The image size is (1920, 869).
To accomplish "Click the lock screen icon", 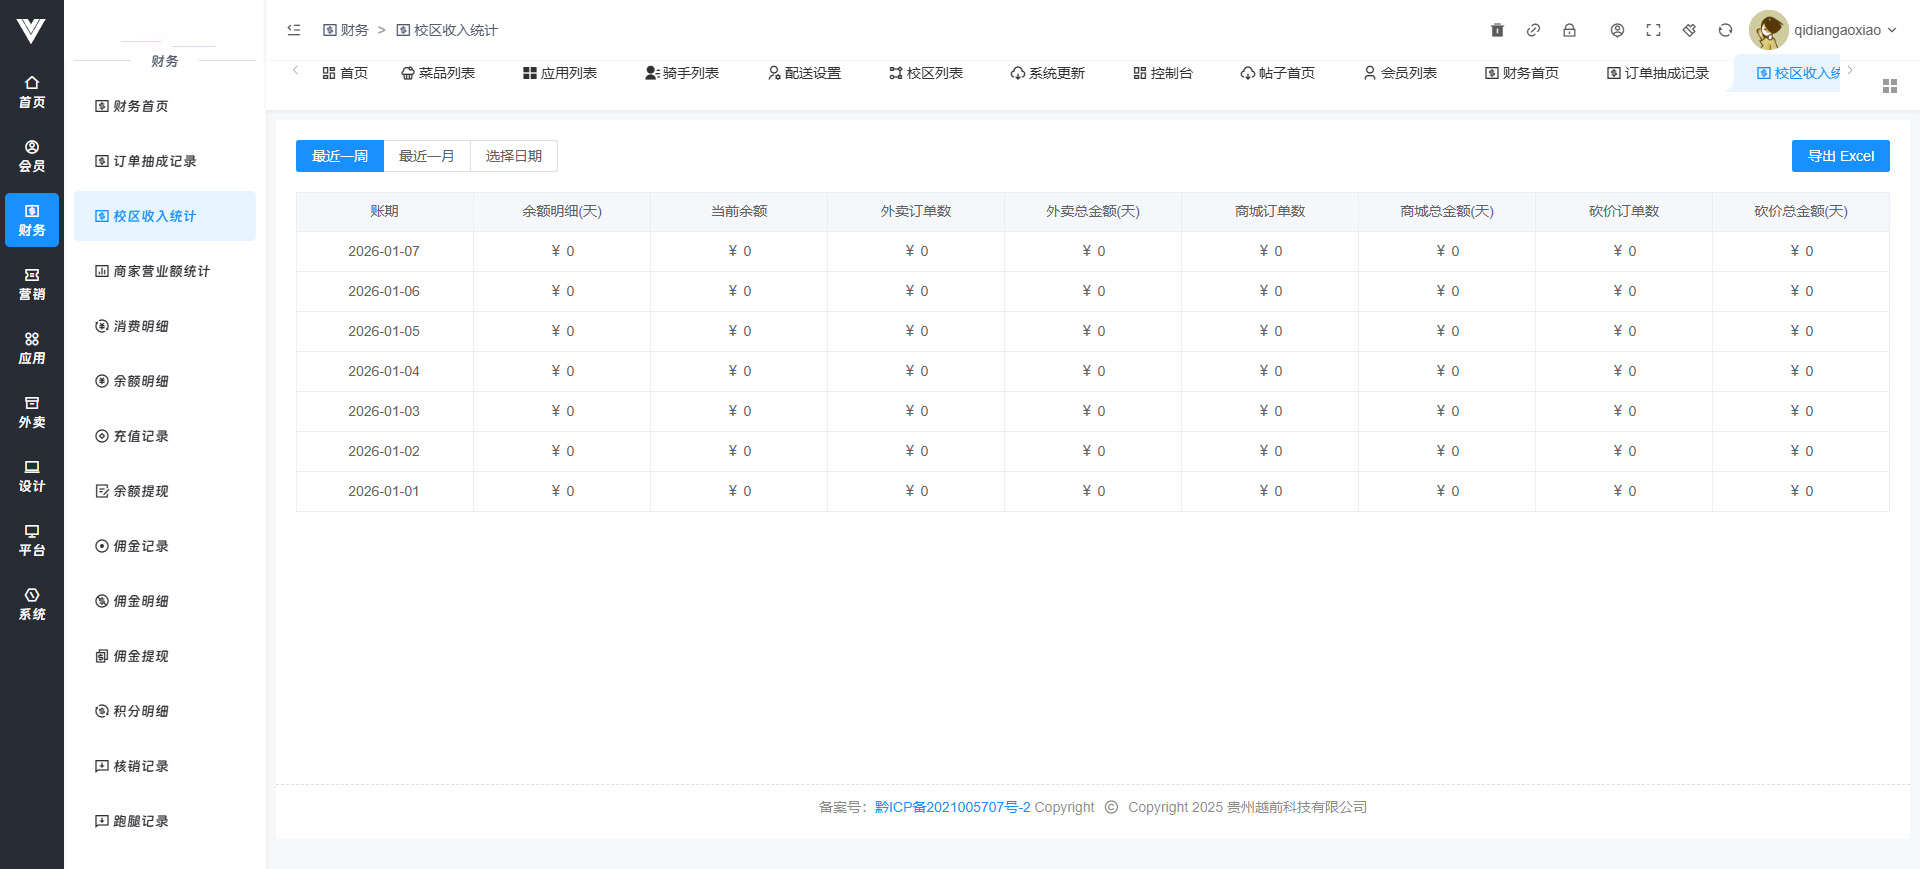I will click(1569, 30).
